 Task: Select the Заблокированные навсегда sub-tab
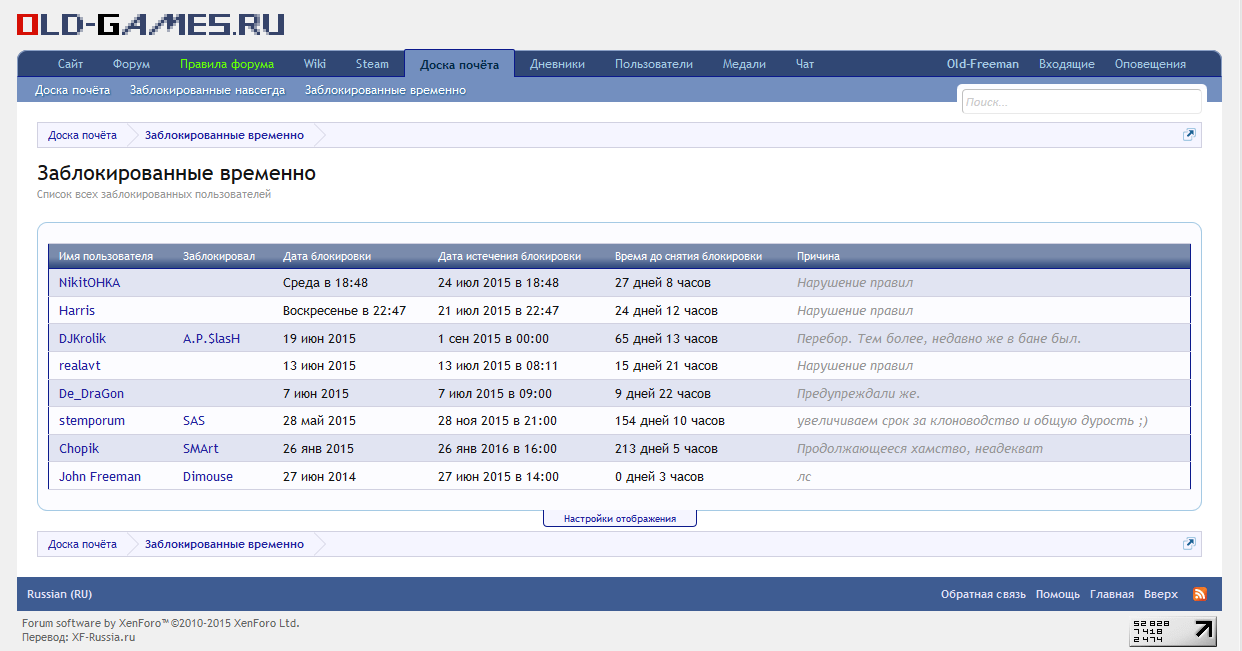point(207,90)
